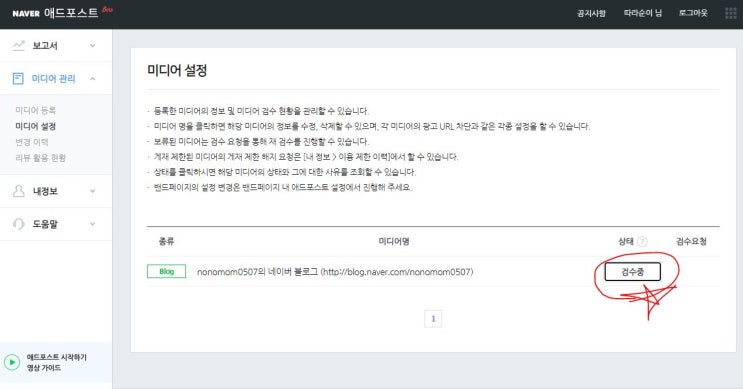Expand the 내정보 chevron
This screenshot has width=743, height=389.
coord(93,191)
